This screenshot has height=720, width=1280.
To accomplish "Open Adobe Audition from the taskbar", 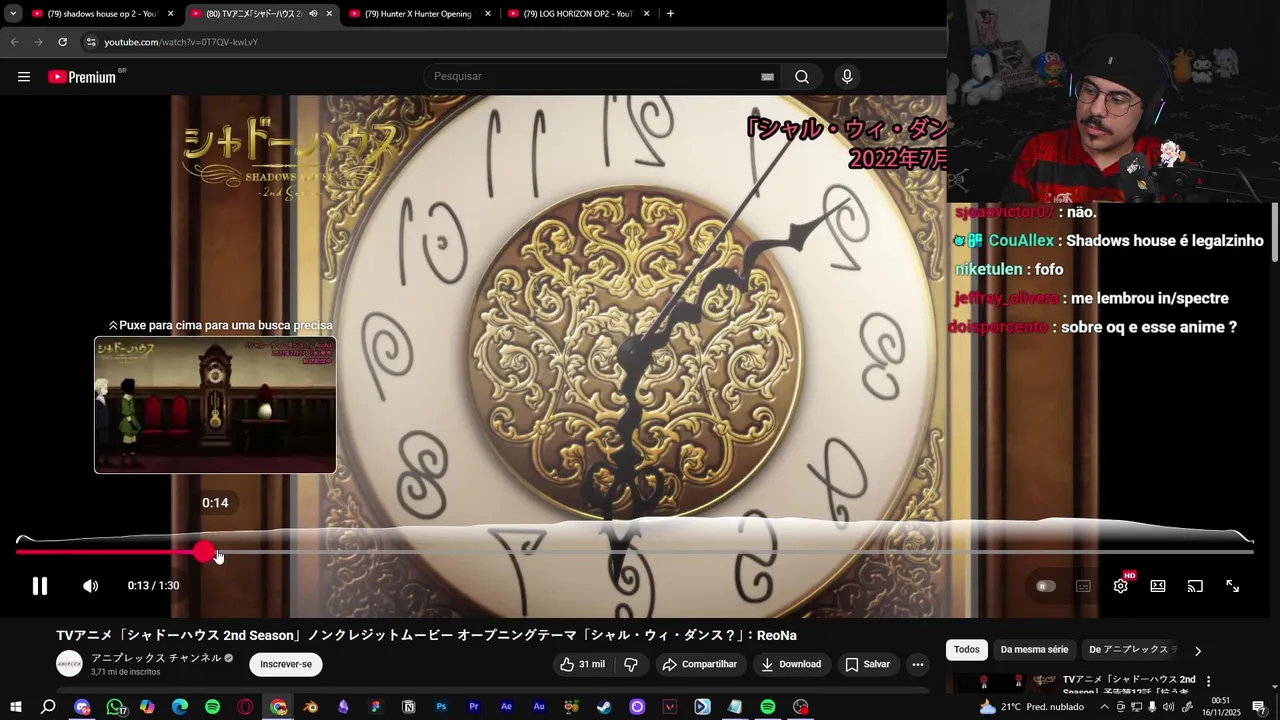I will click(x=539, y=707).
